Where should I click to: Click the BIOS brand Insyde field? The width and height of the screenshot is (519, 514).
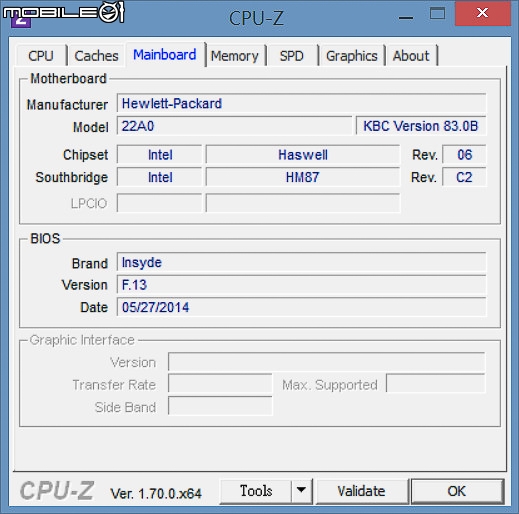pyautogui.click(x=301, y=262)
